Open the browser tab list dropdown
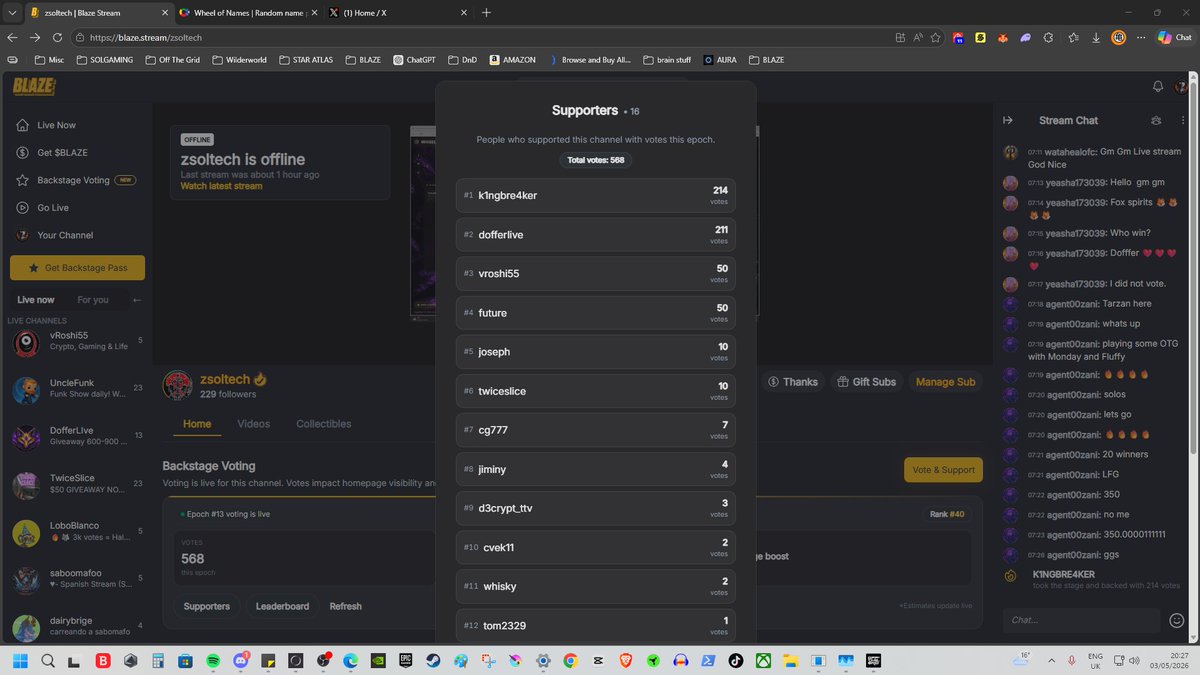The height and width of the screenshot is (675, 1200). pos(10,12)
